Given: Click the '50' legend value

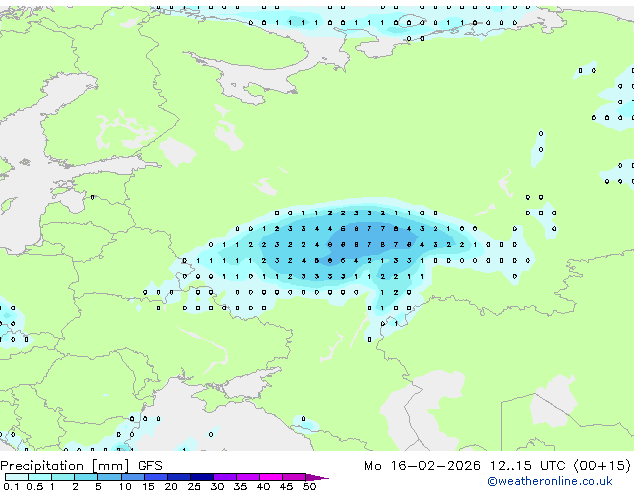Looking at the screenshot, I should coord(309,486).
